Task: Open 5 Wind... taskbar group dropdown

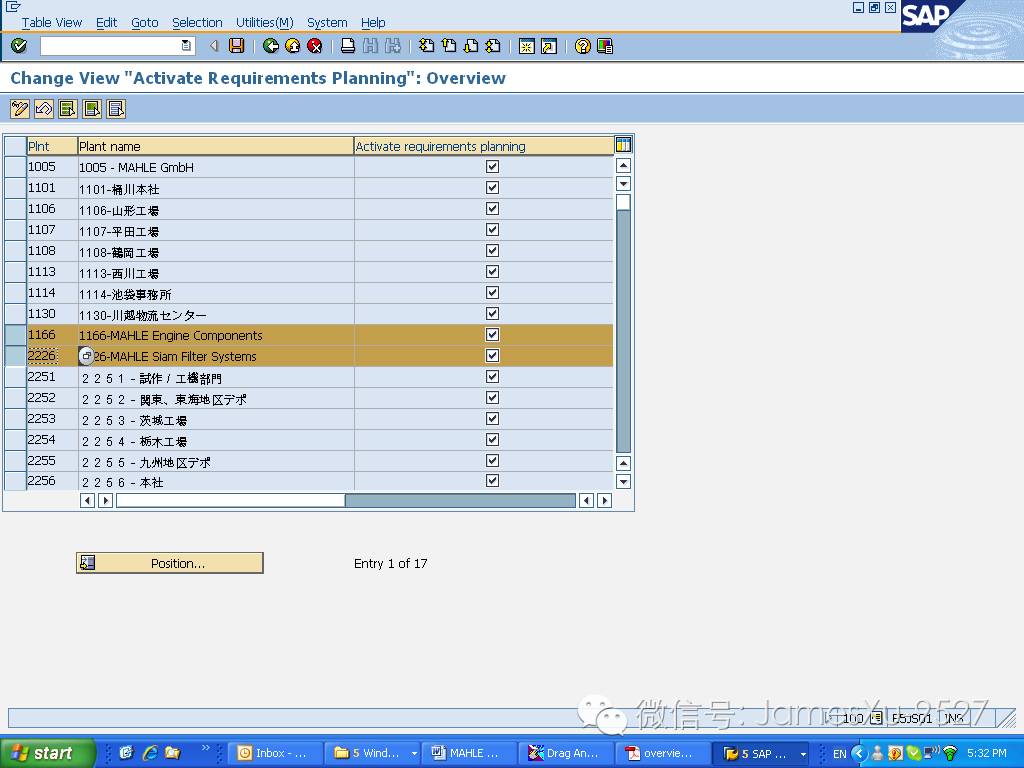Action: pos(414,754)
